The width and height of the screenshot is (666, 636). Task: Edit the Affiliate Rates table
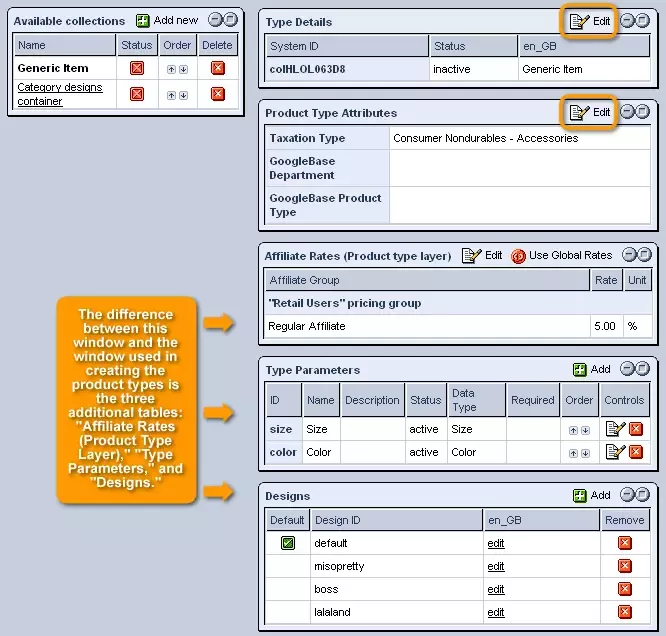coord(482,255)
